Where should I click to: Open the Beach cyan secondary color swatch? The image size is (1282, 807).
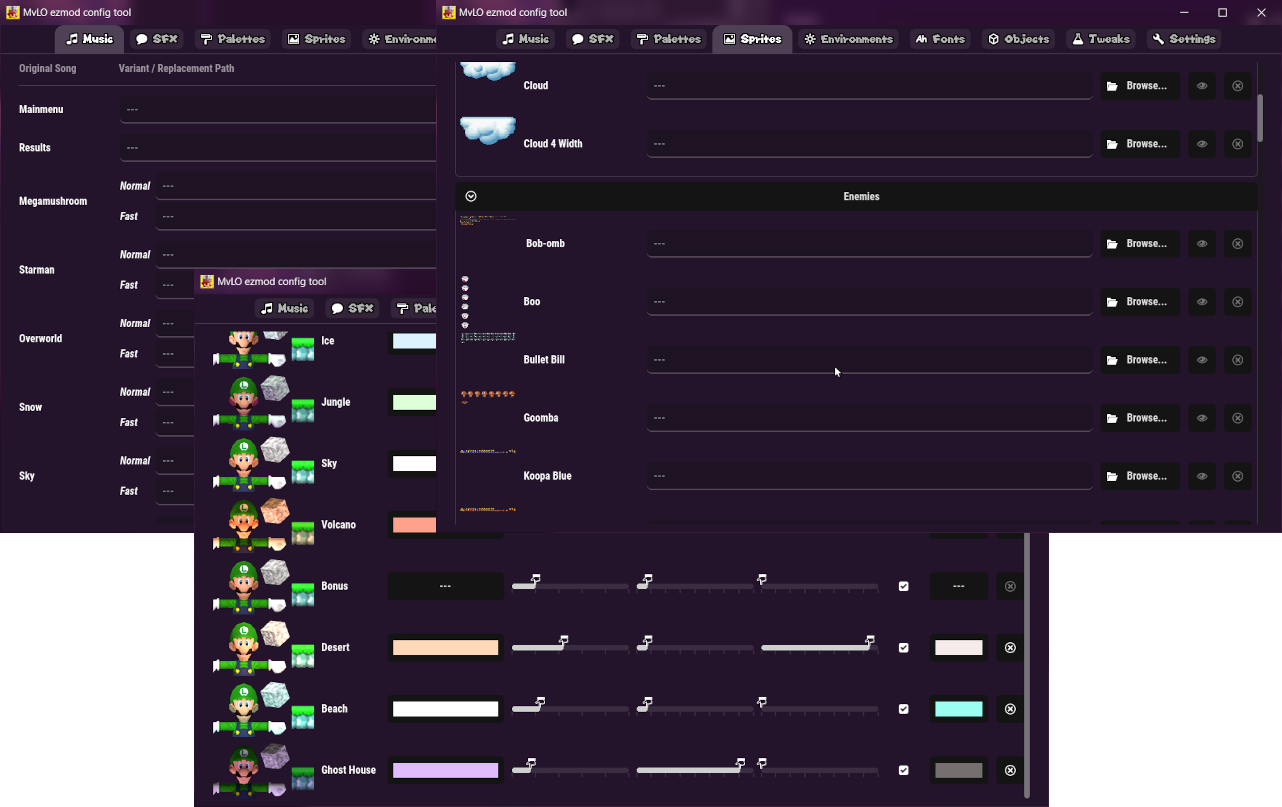[959, 709]
